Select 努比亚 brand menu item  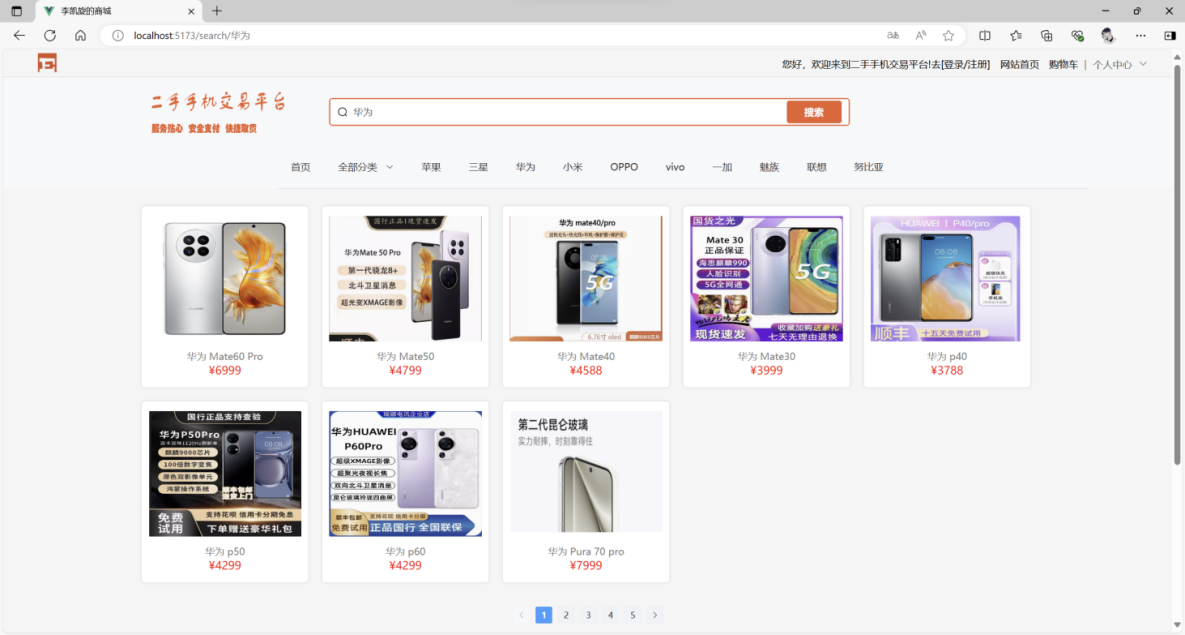coord(868,167)
